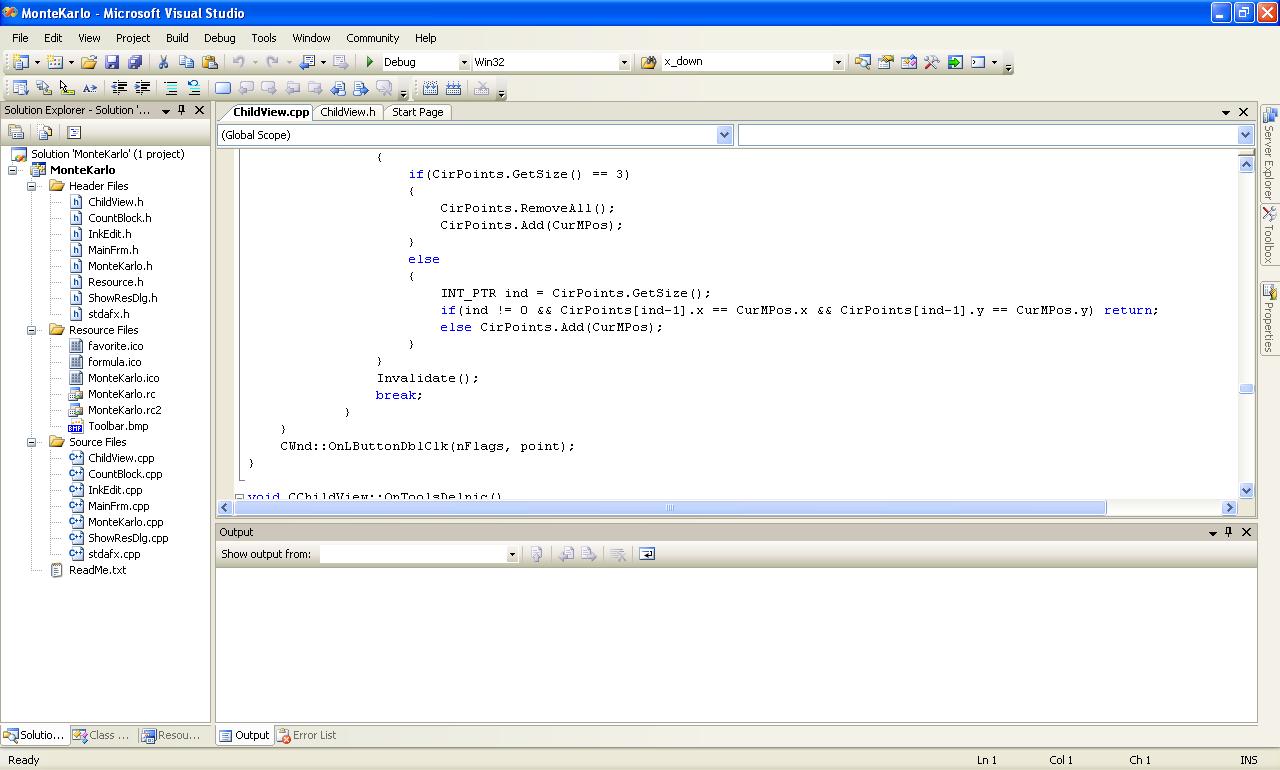Click Toggle Word Wrap icon in Output panel
Screen dimensions: 1280x770
pyautogui.click(x=647, y=554)
